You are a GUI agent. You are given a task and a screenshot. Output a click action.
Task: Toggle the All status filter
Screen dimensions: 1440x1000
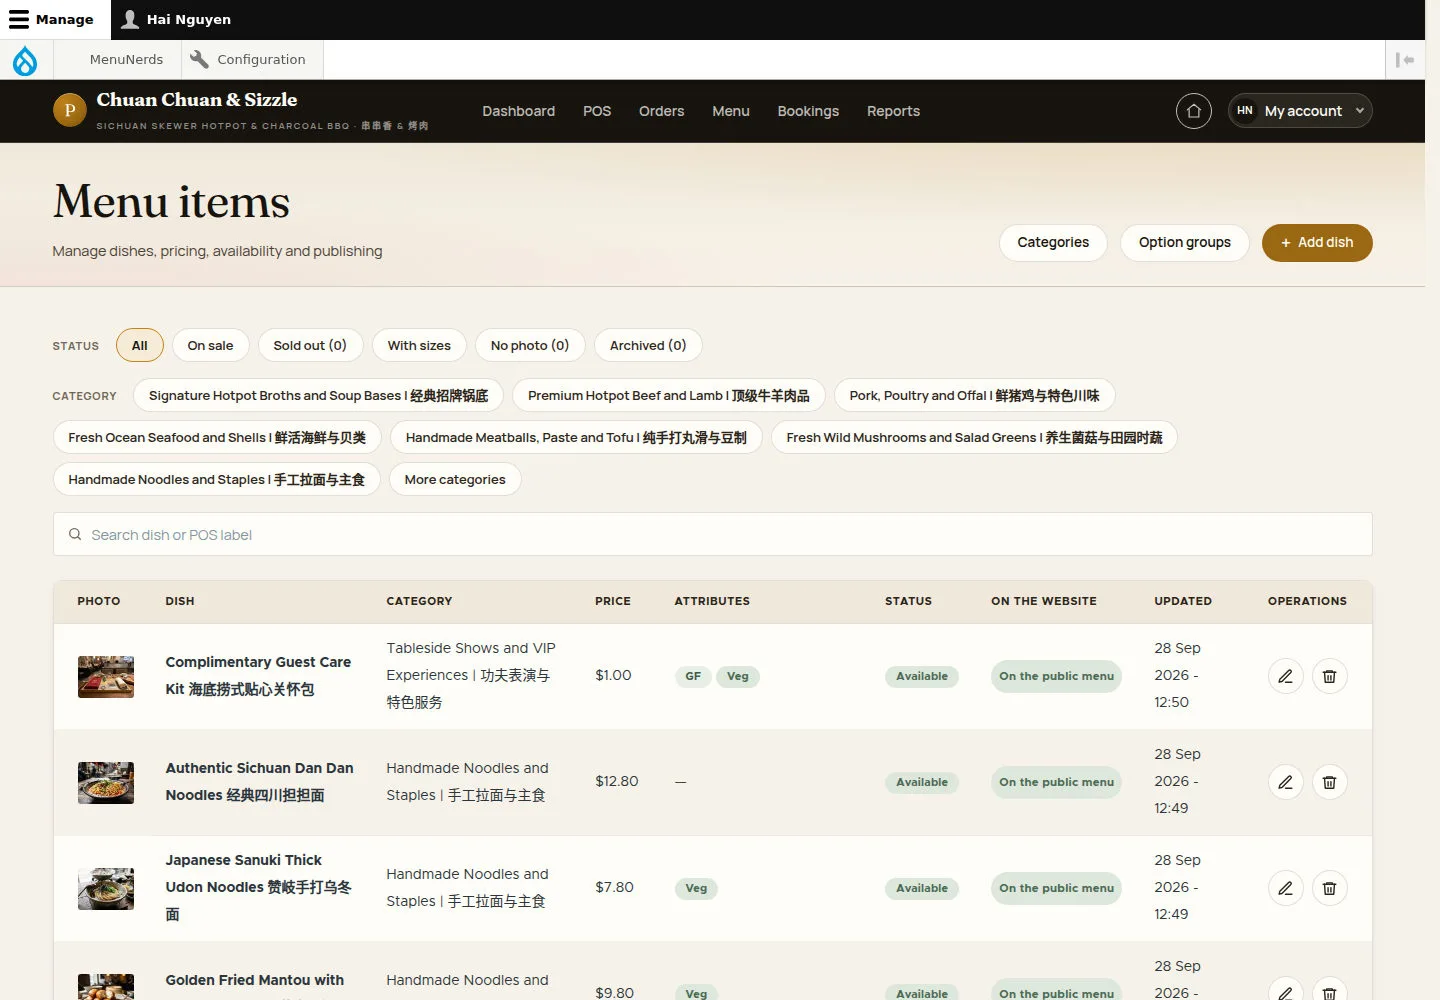click(x=139, y=346)
